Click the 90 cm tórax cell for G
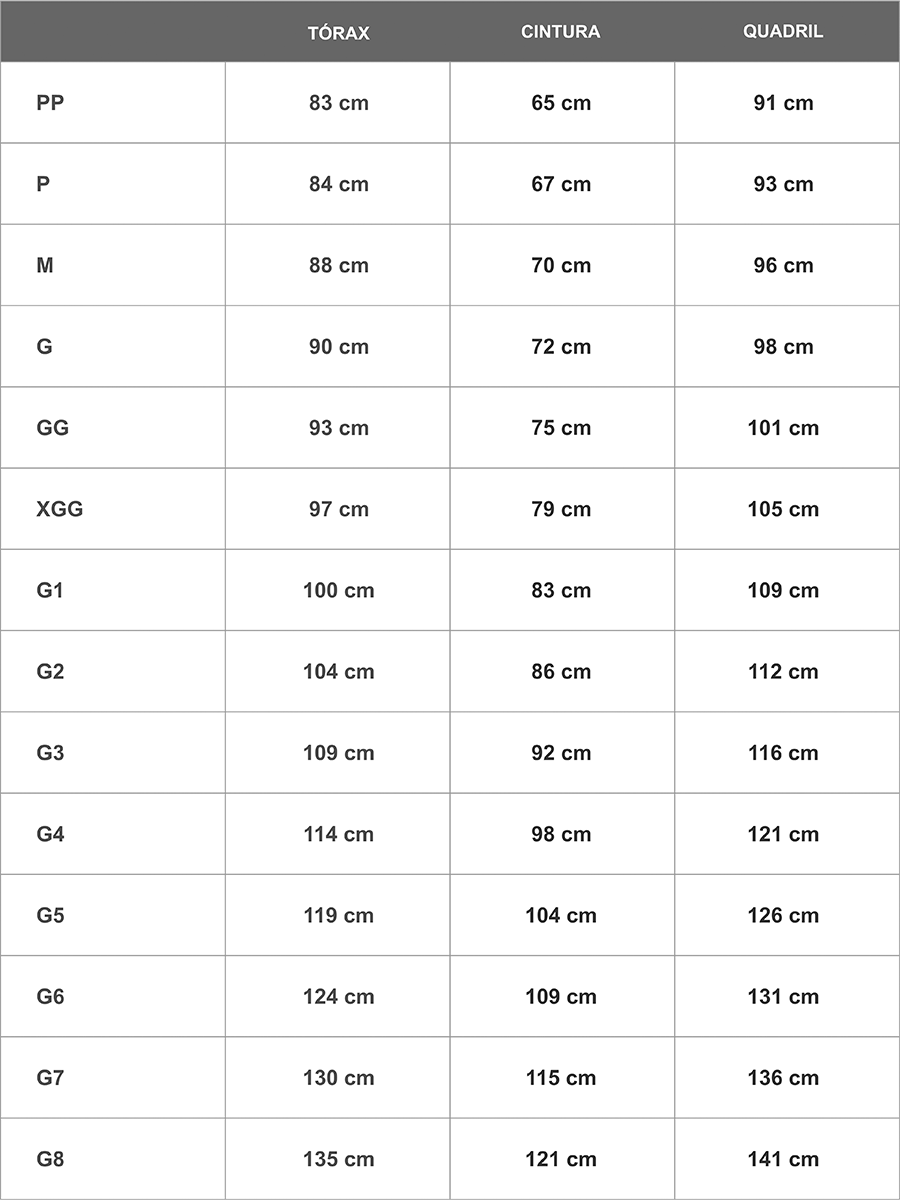The width and height of the screenshot is (900, 1200). click(338, 347)
